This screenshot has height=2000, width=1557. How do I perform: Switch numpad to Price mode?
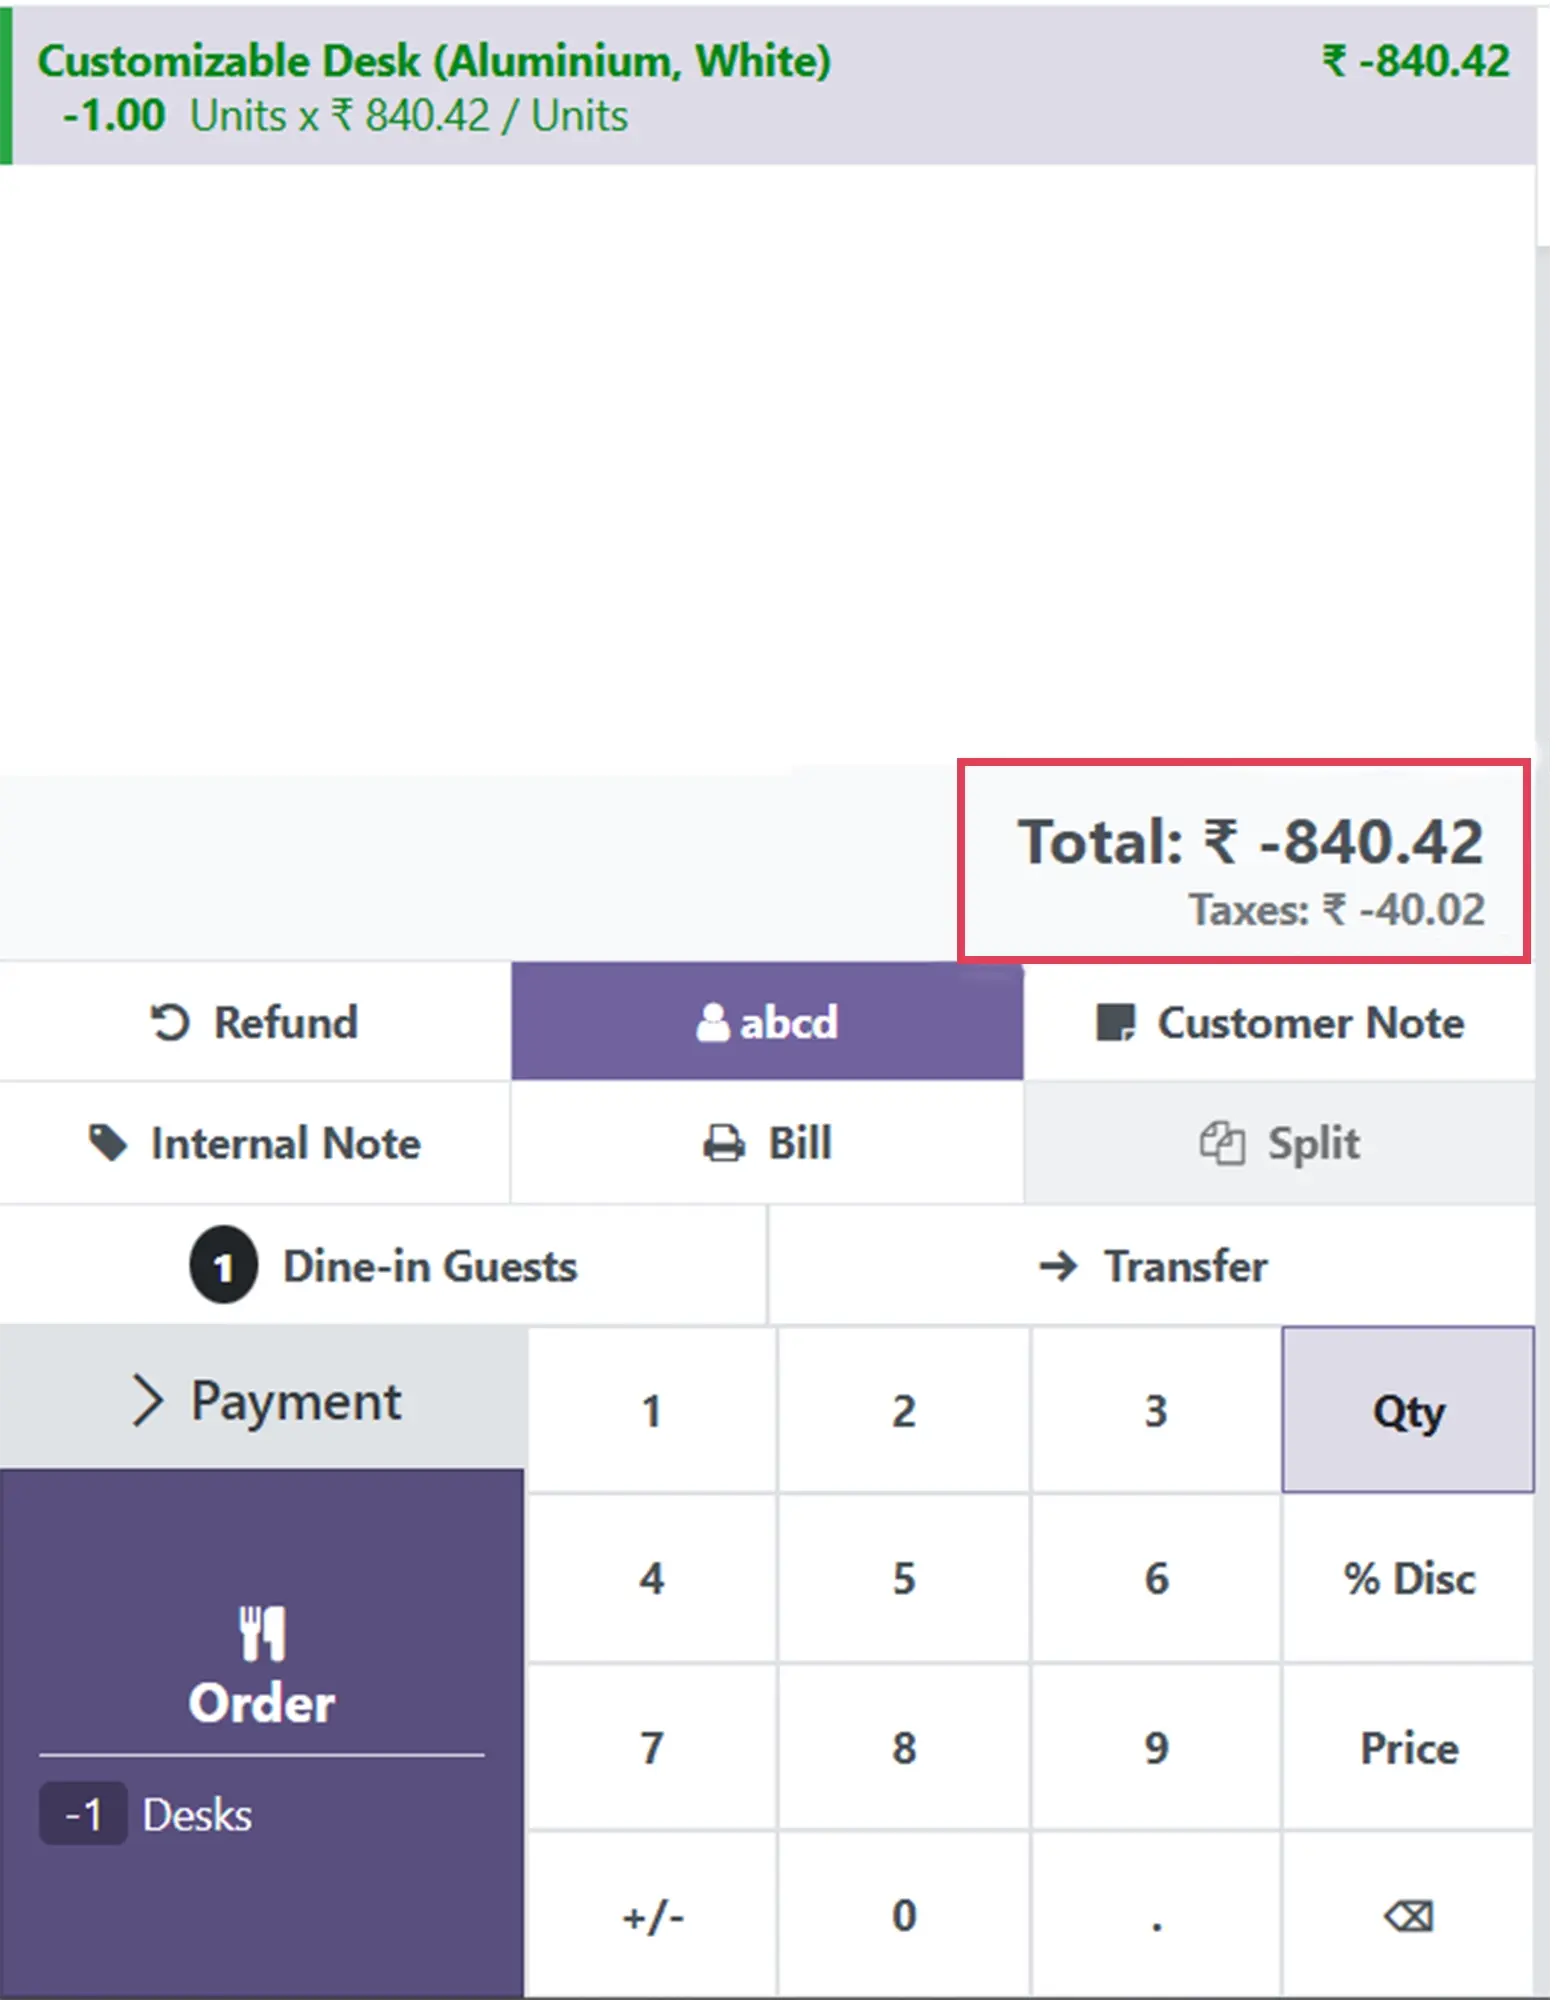point(1408,1748)
